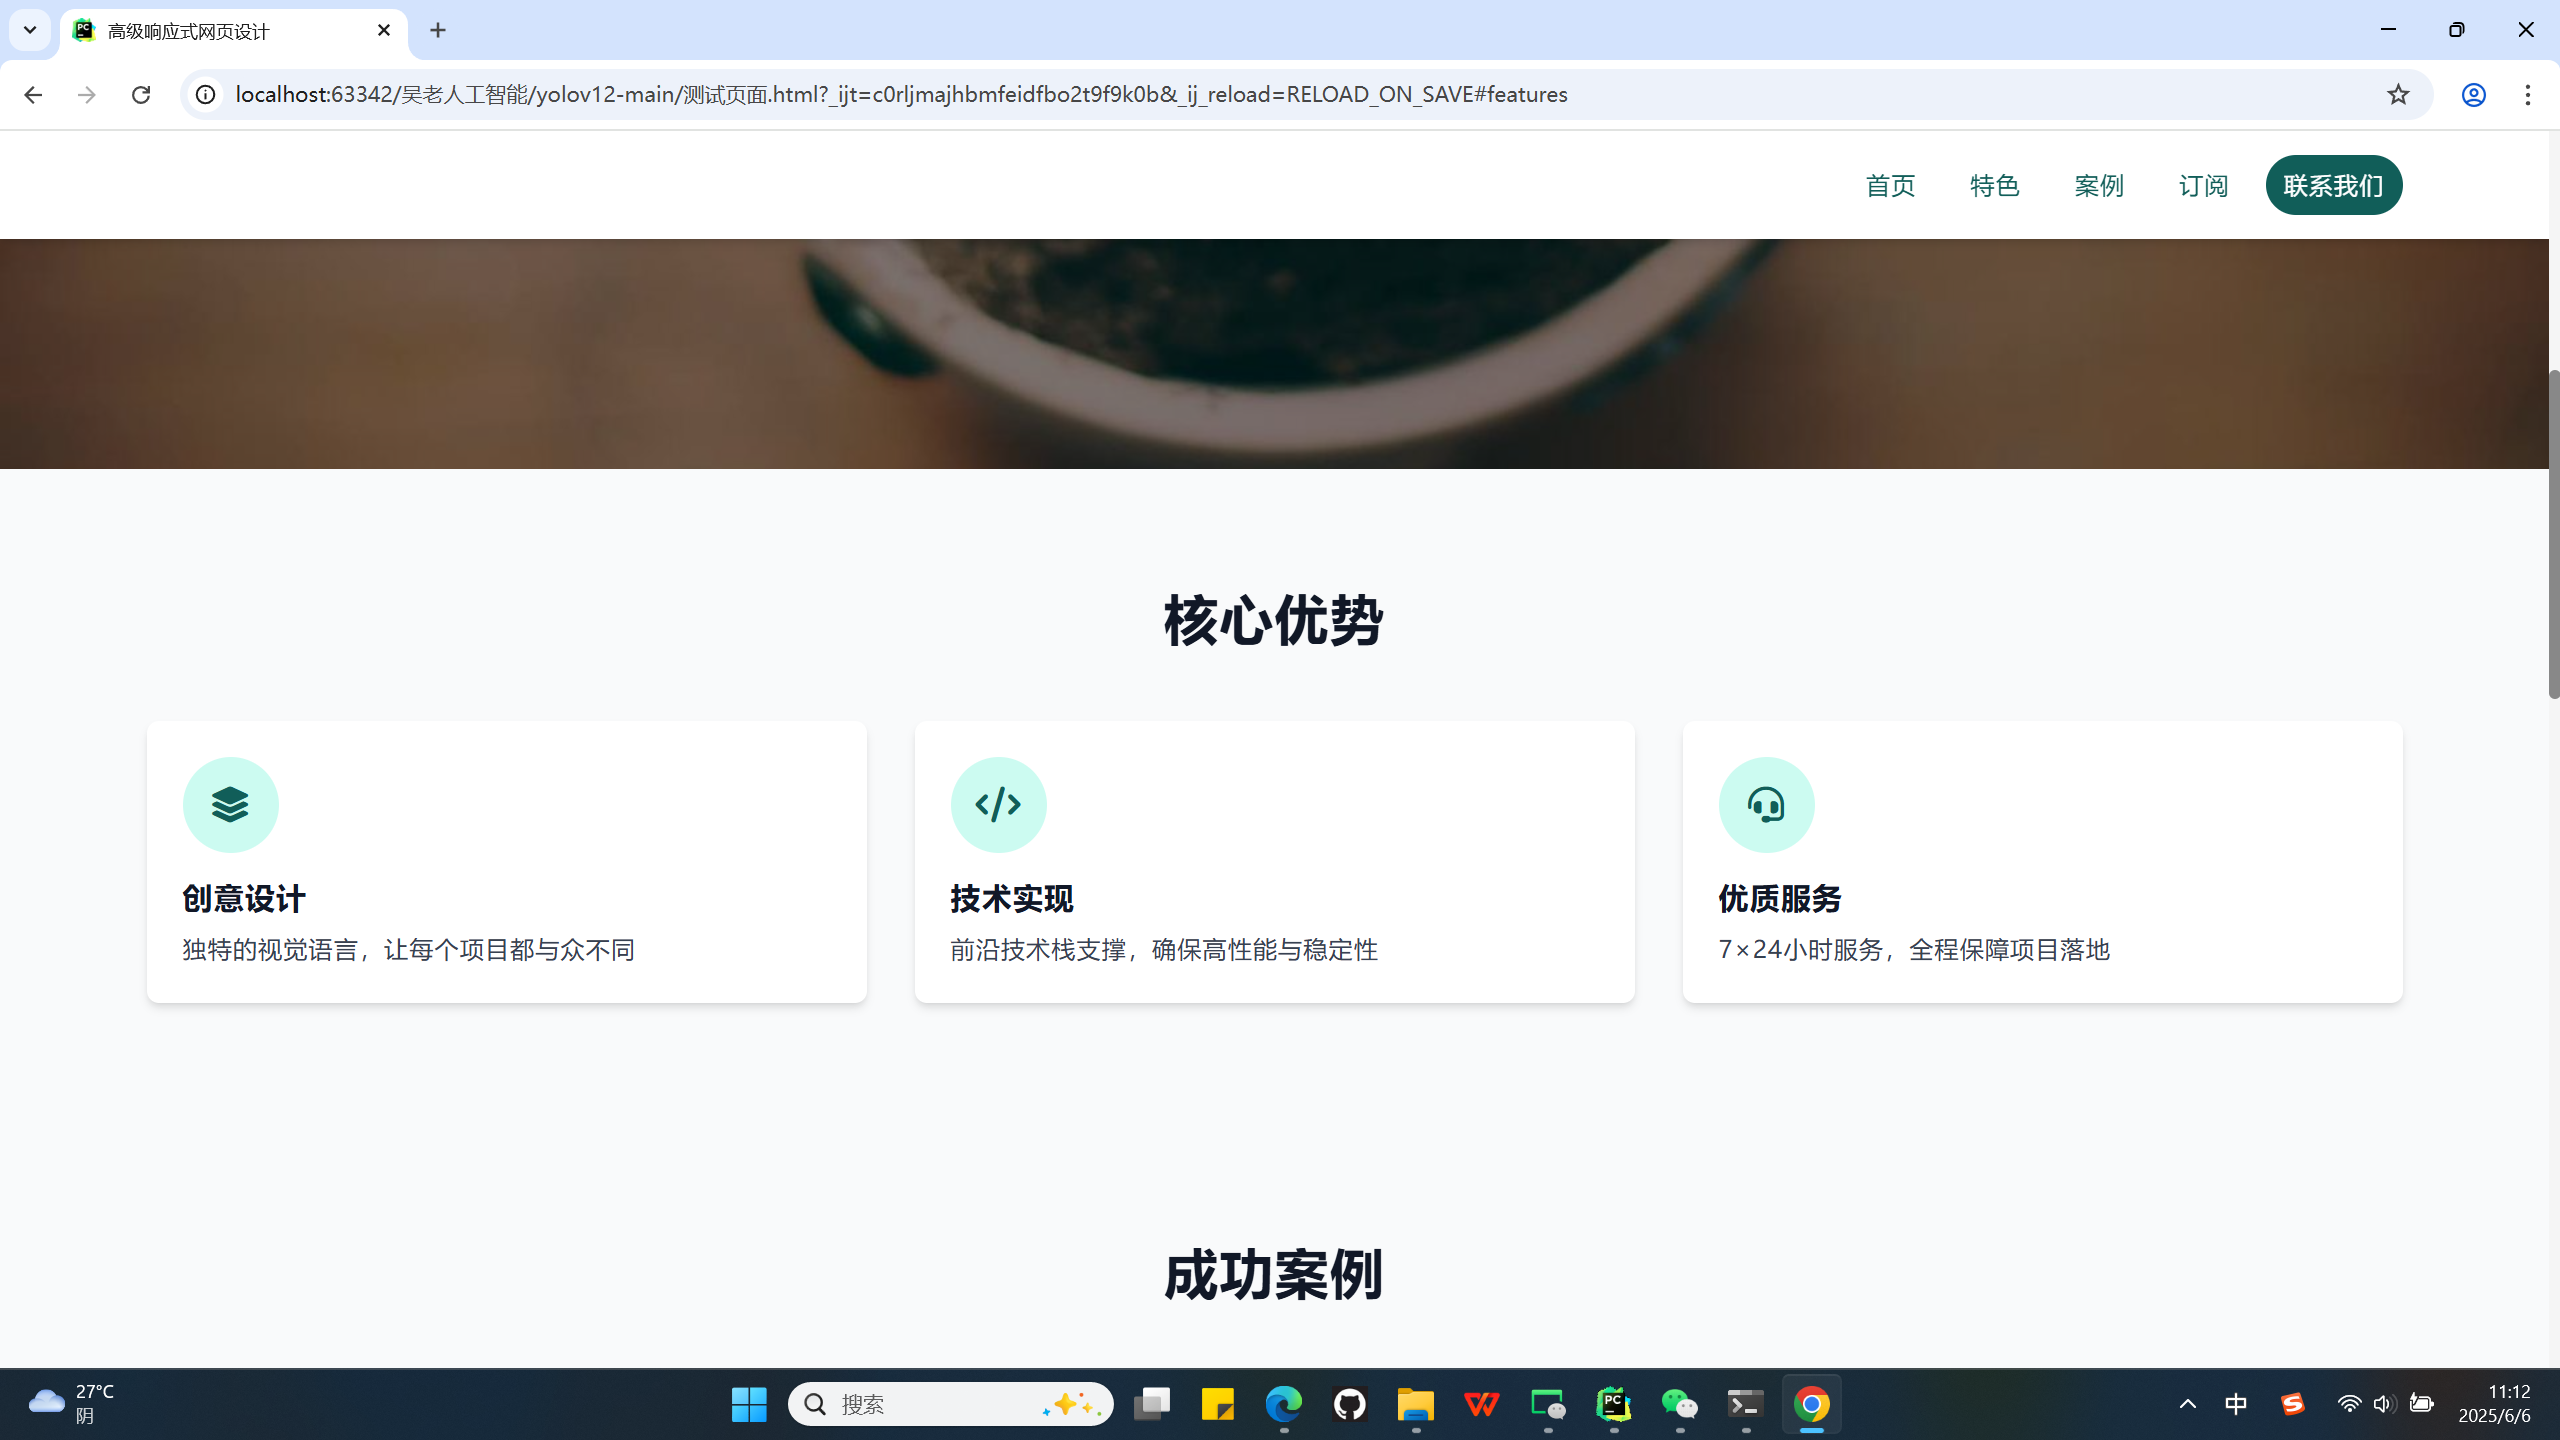Open a new browser tab
Viewport: 2560px width, 1440px height.
click(438, 30)
